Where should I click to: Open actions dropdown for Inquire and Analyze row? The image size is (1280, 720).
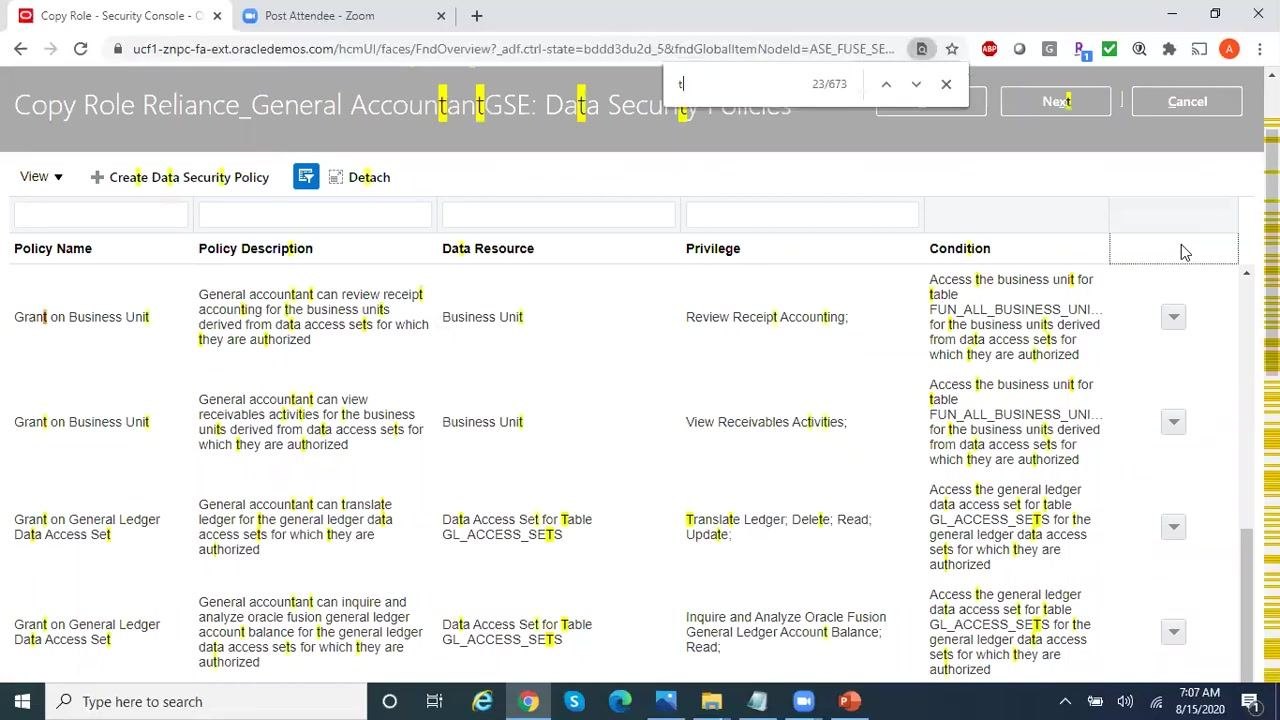[x=1173, y=632]
